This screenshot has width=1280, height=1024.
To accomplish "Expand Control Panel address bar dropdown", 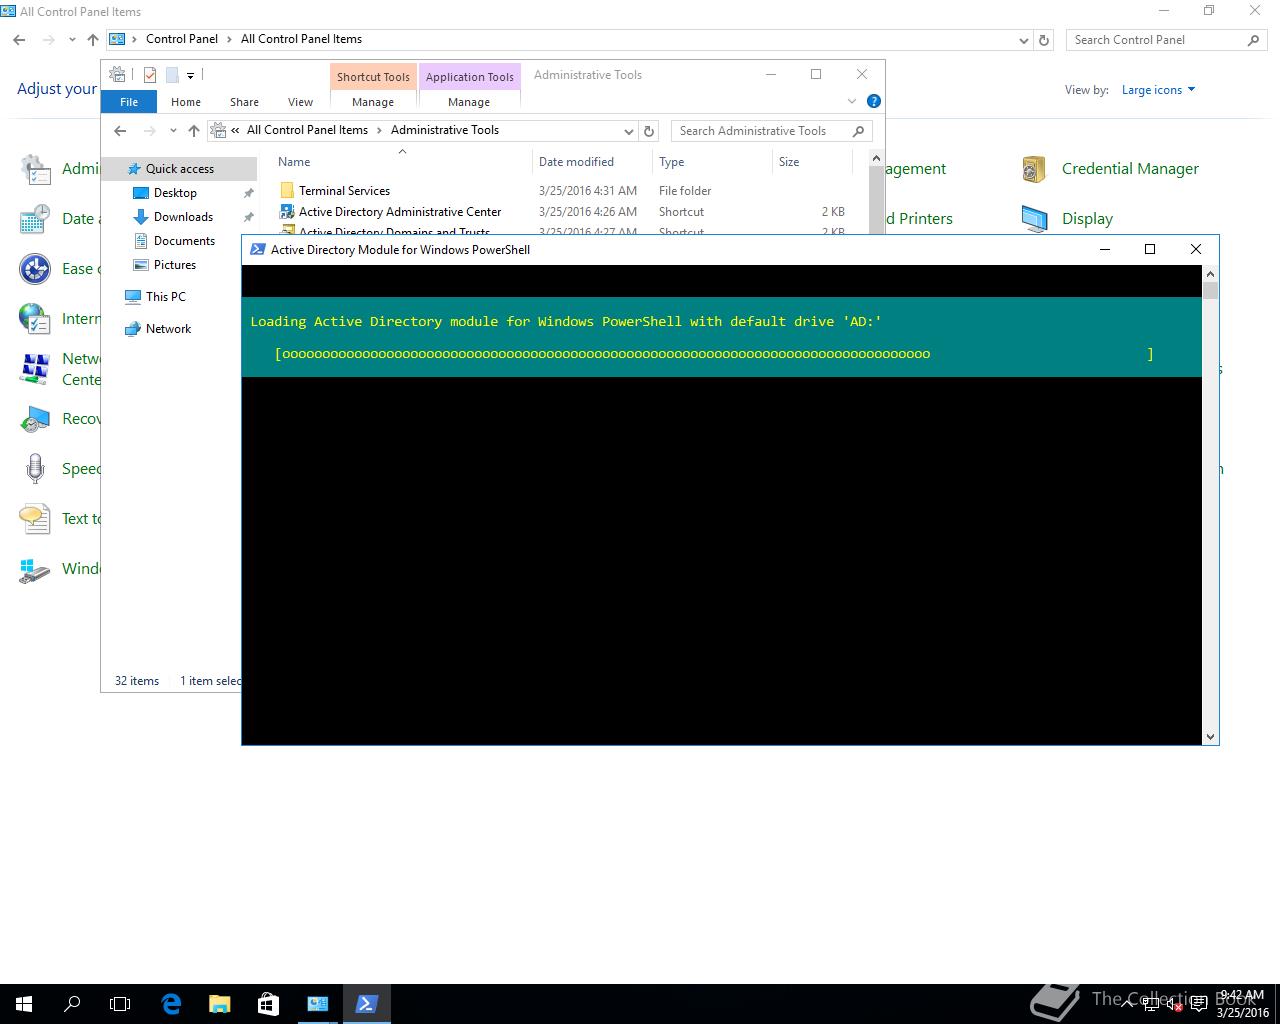I will point(1023,41).
